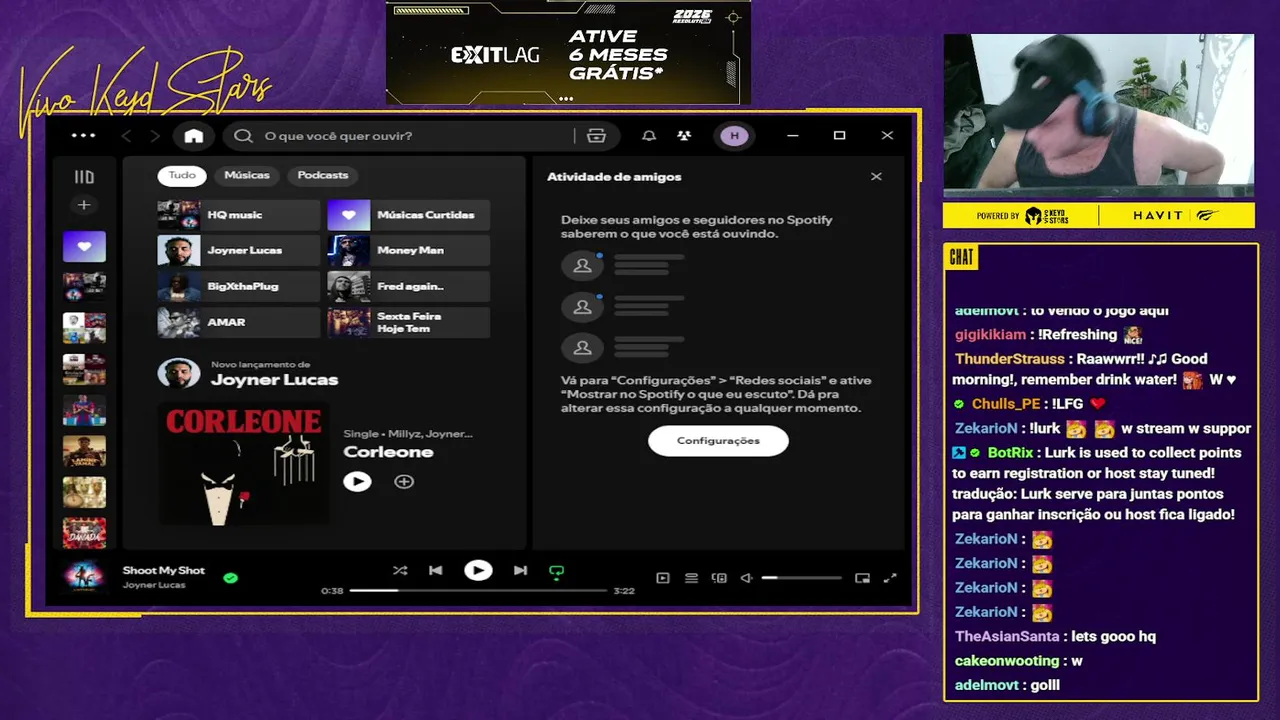Open the HQ music playlist tile

pos(238,215)
